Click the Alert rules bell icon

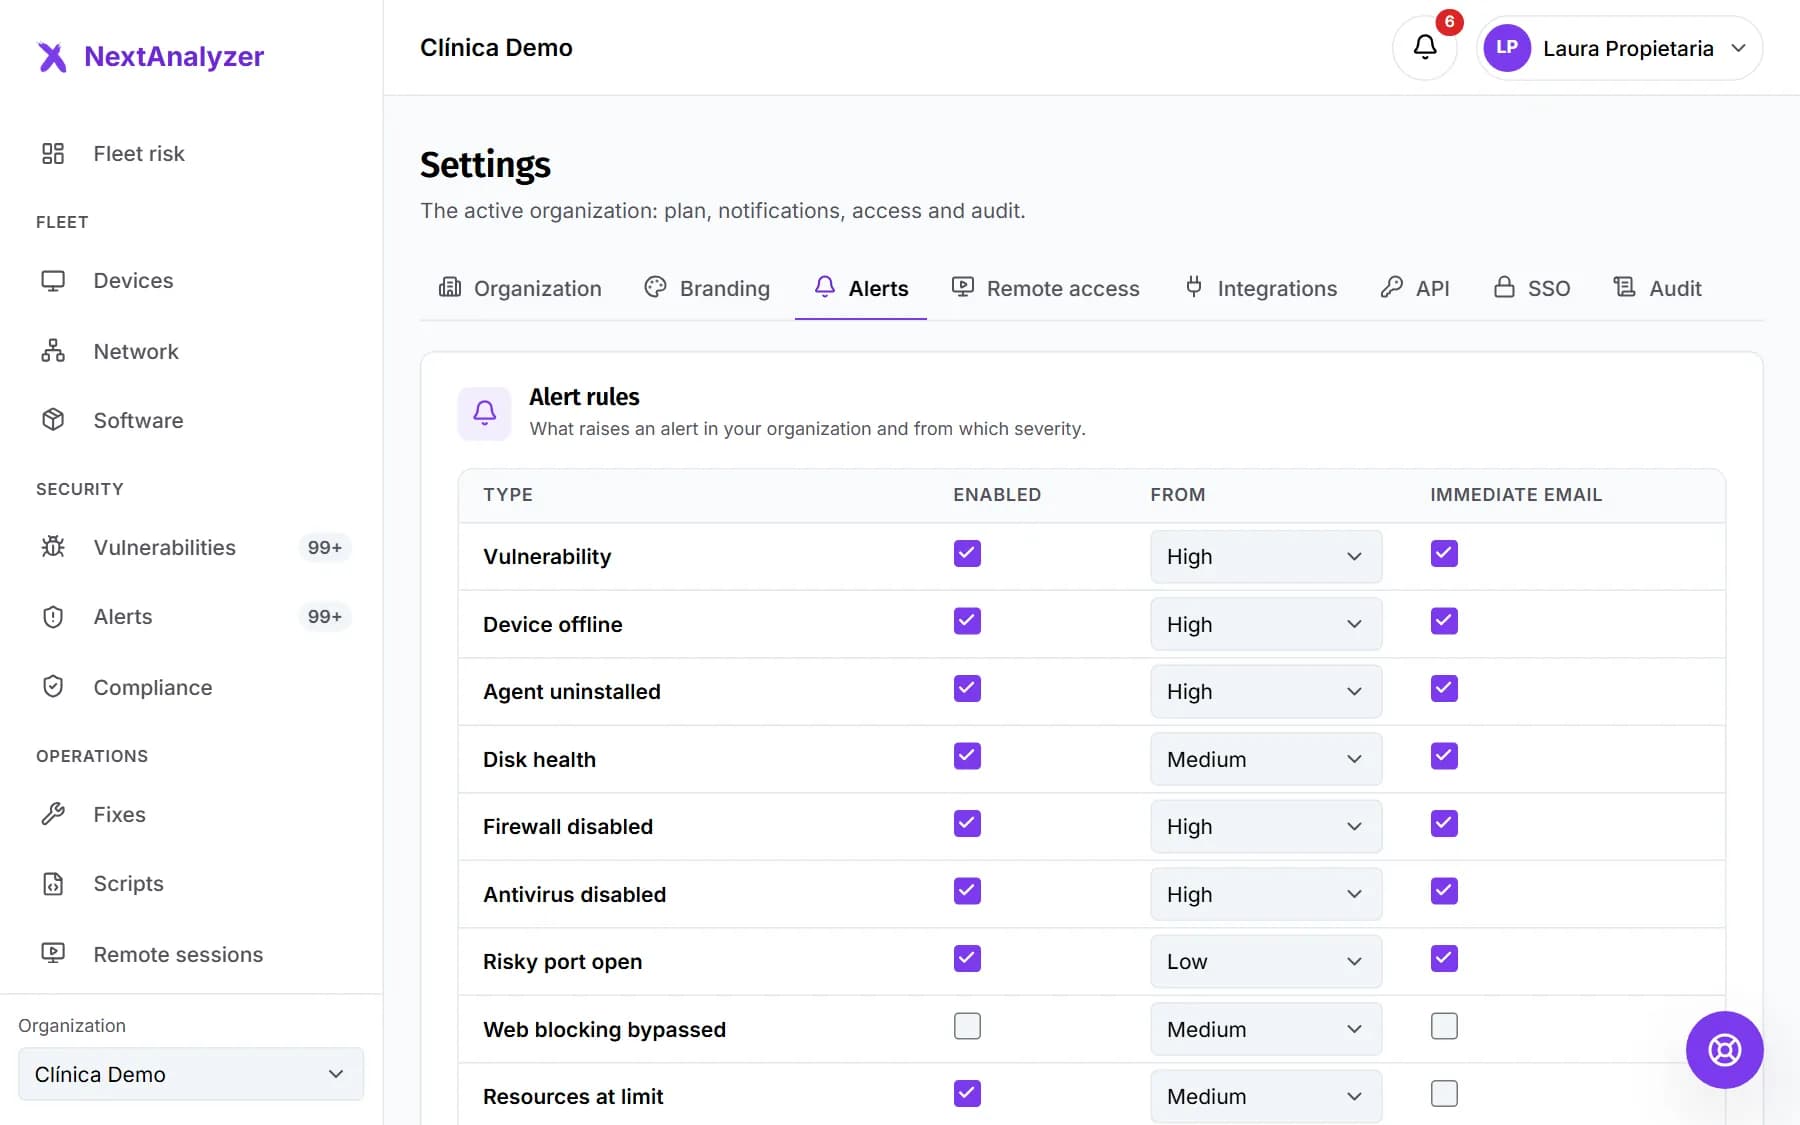click(x=485, y=413)
